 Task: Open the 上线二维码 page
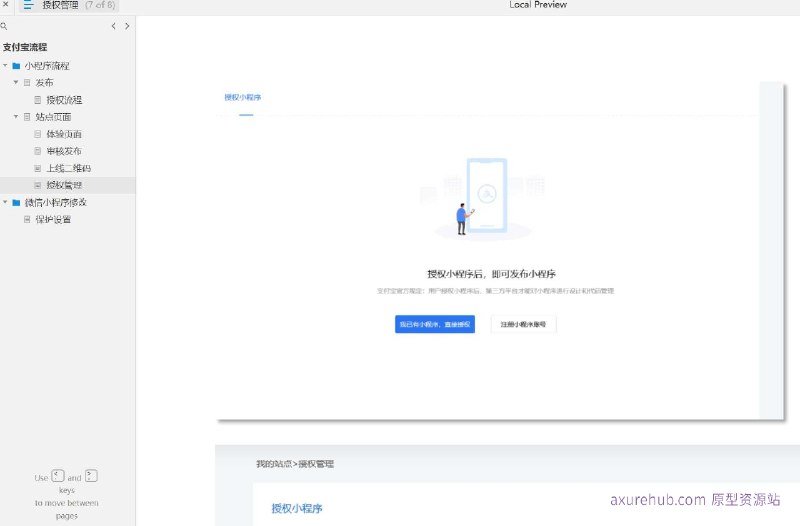coord(68,168)
